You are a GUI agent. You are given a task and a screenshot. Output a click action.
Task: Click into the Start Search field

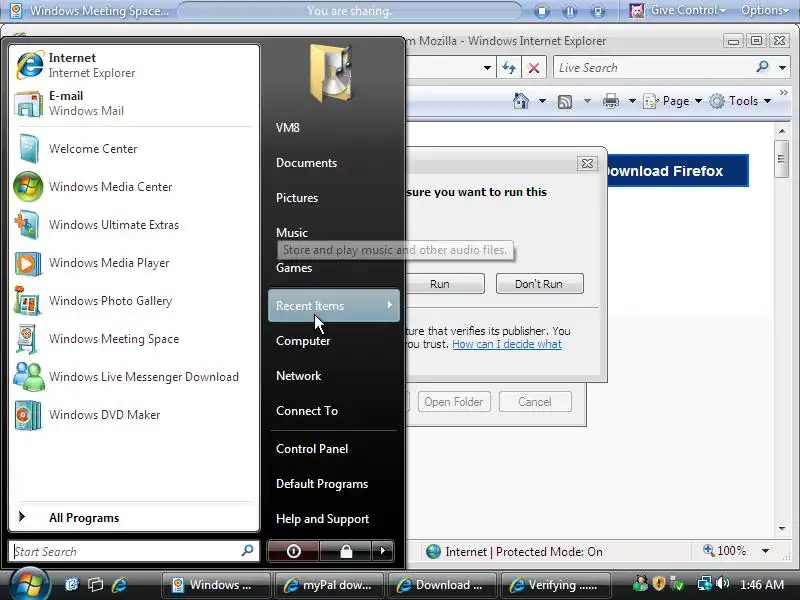pyautogui.click(x=134, y=551)
